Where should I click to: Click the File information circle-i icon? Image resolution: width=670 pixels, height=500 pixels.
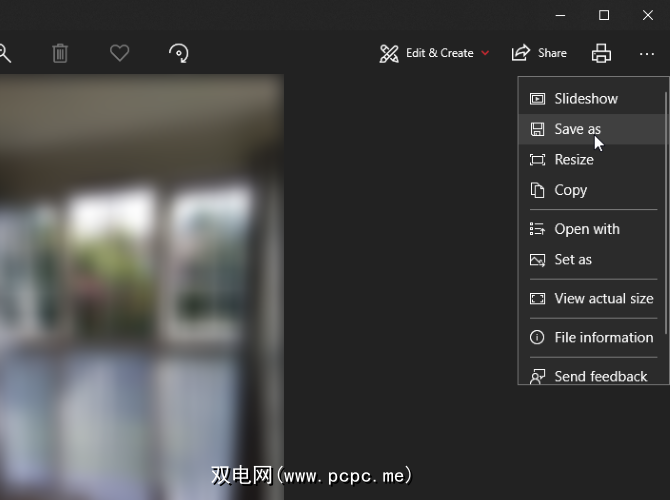(x=537, y=338)
